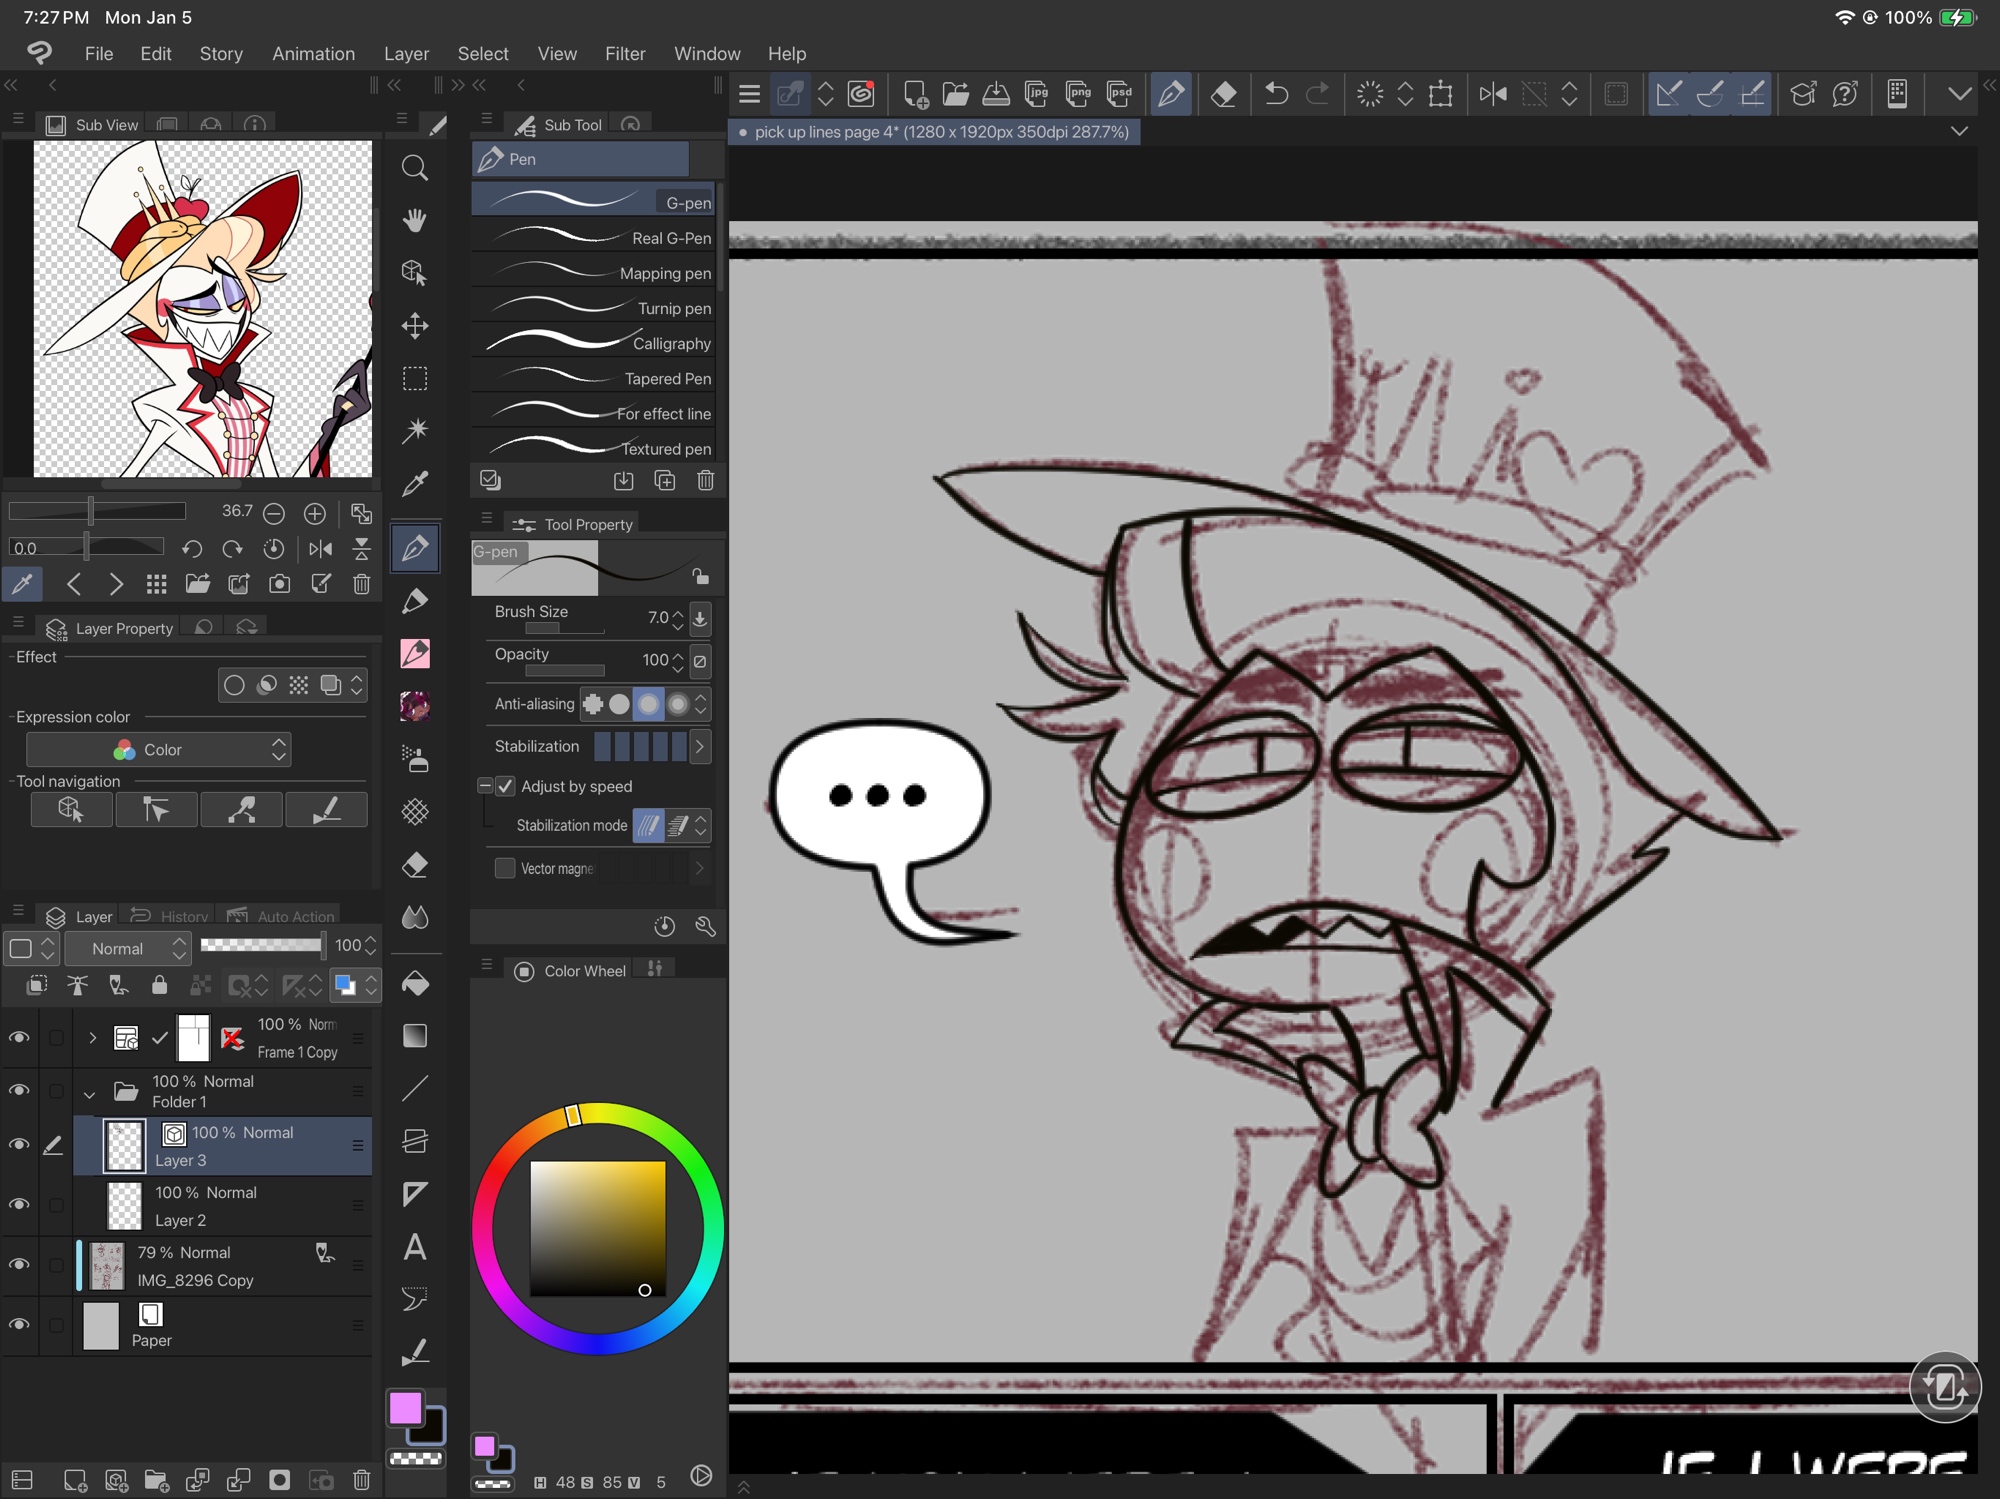Select the Fill bucket tool
The width and height of the screenshot is (2000, 1499).
point(415,984)
